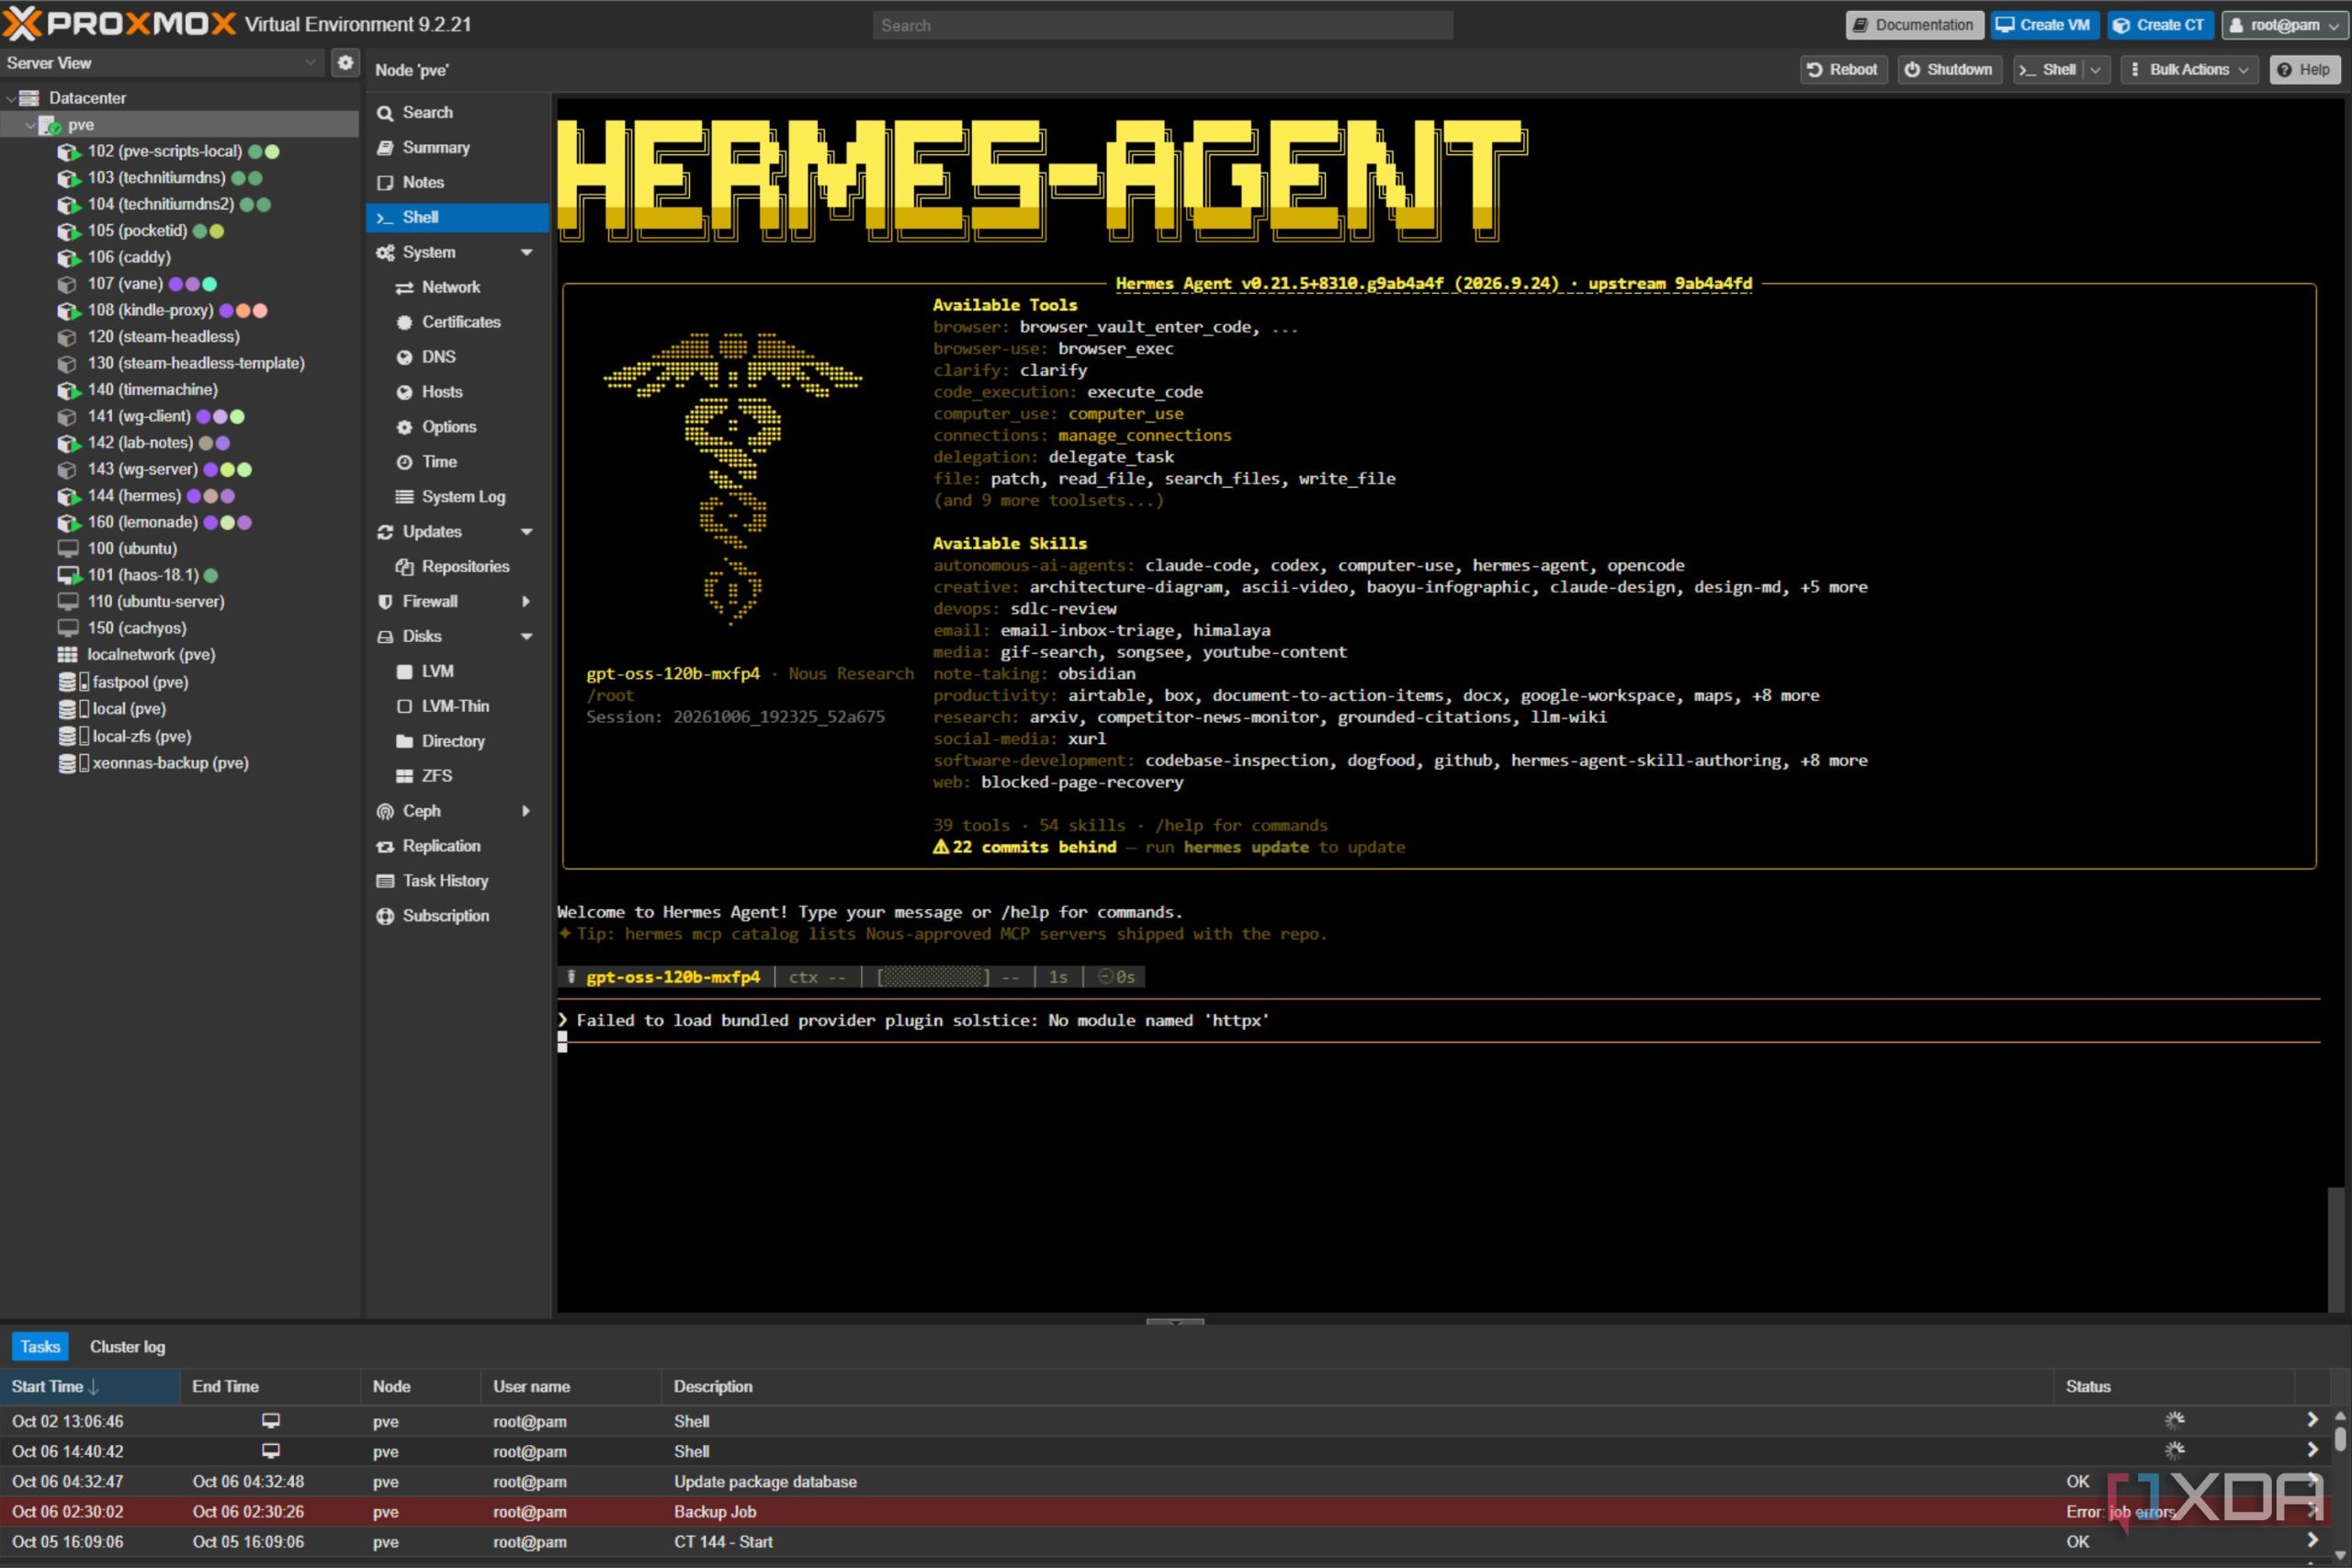The image size is (2352, 1568).
Task: Click the Subscription icon
Action: point(385,917)
